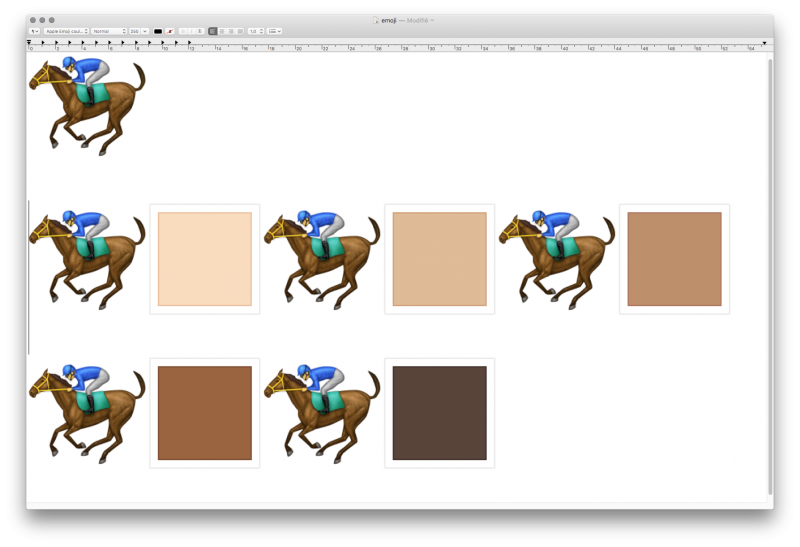Viewport: 800px width, 547px height.
Task: Click the horse racing emoji in first row
Action: (87, 106)
